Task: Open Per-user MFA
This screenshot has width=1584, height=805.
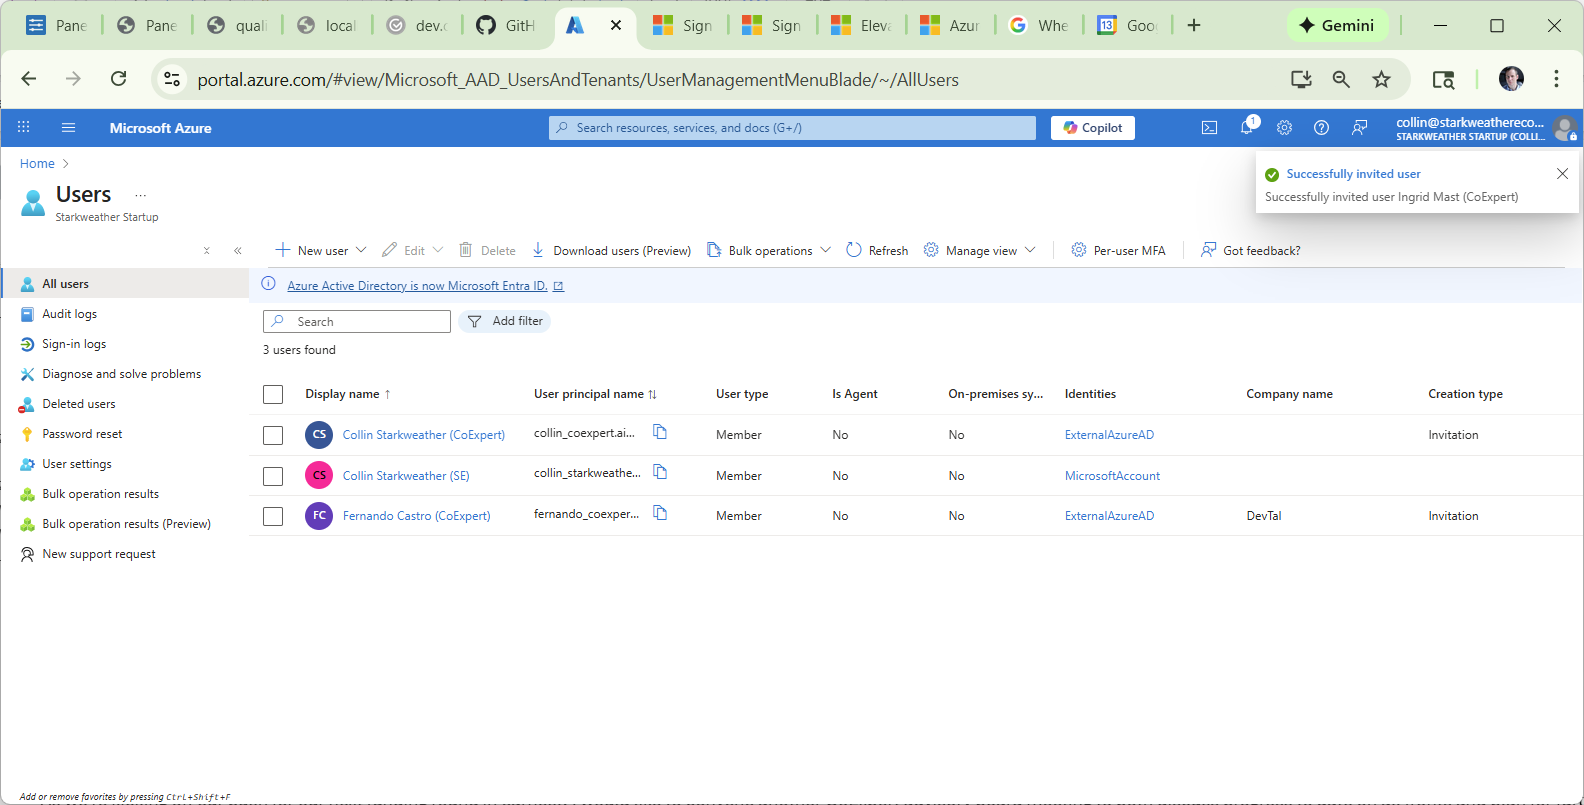Action: [x=1118, y=250]
